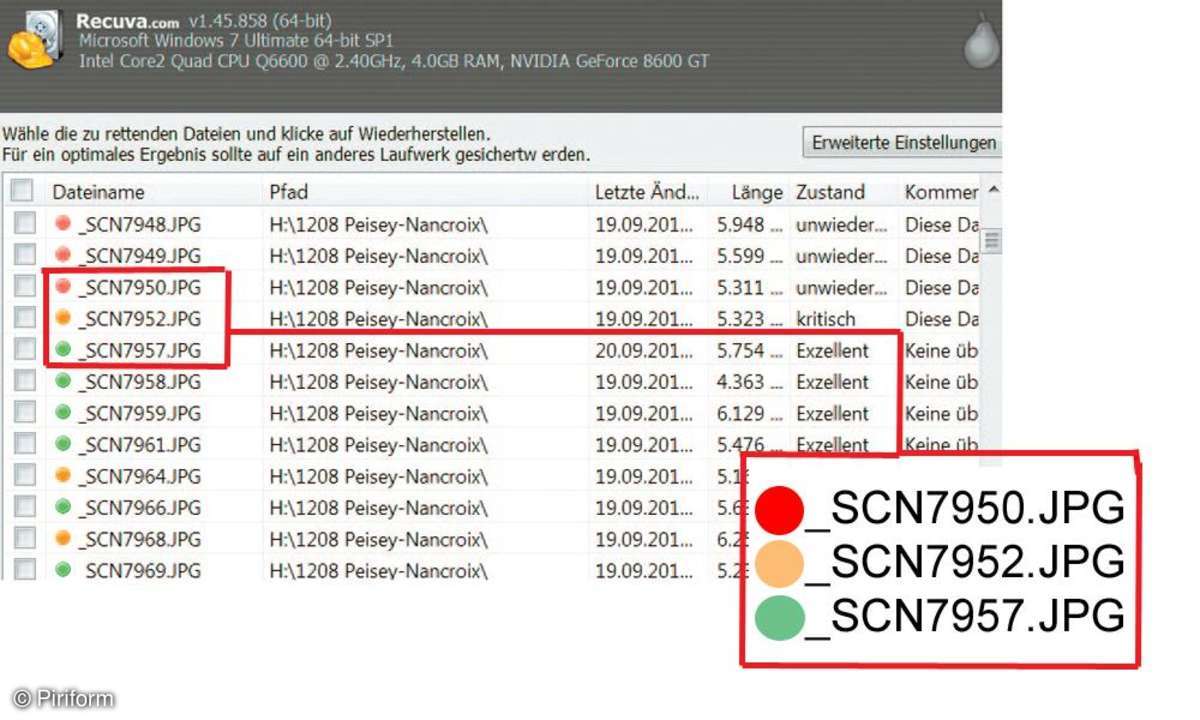Check the box for _SCN7964.JPG
Screen dimensions: 1200x720
25,476
